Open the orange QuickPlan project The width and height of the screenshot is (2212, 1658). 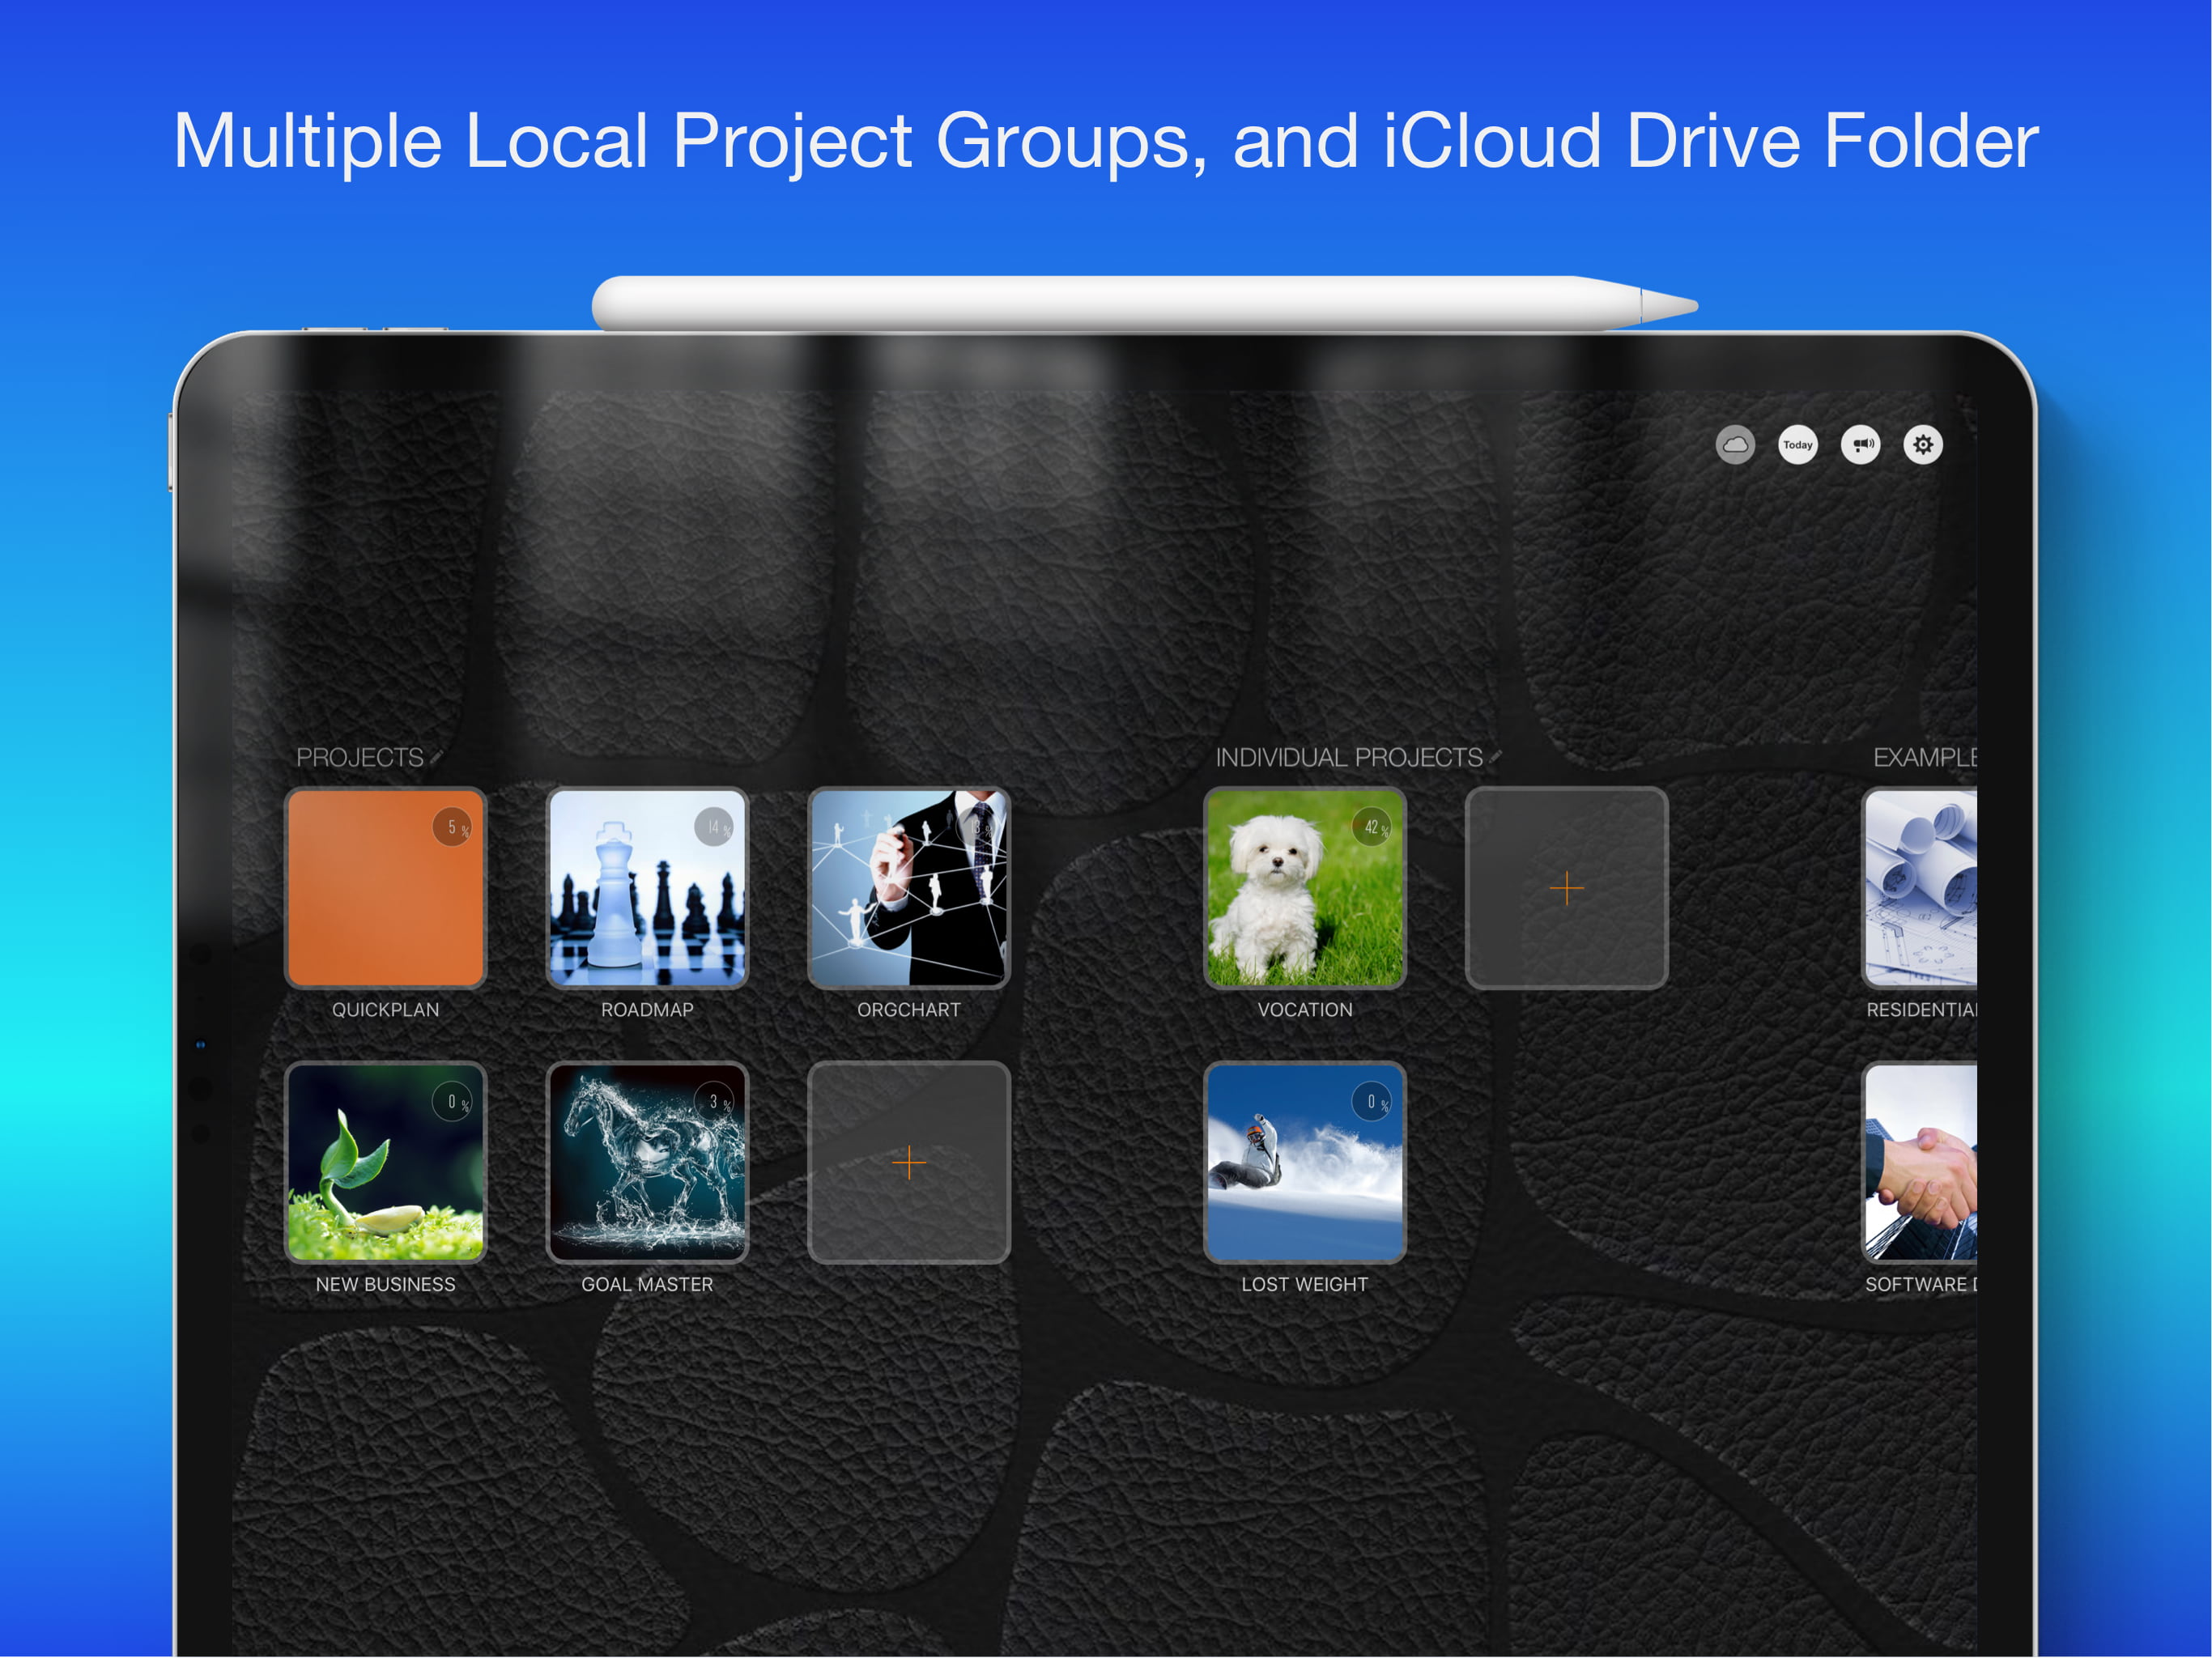click(385, 895)
